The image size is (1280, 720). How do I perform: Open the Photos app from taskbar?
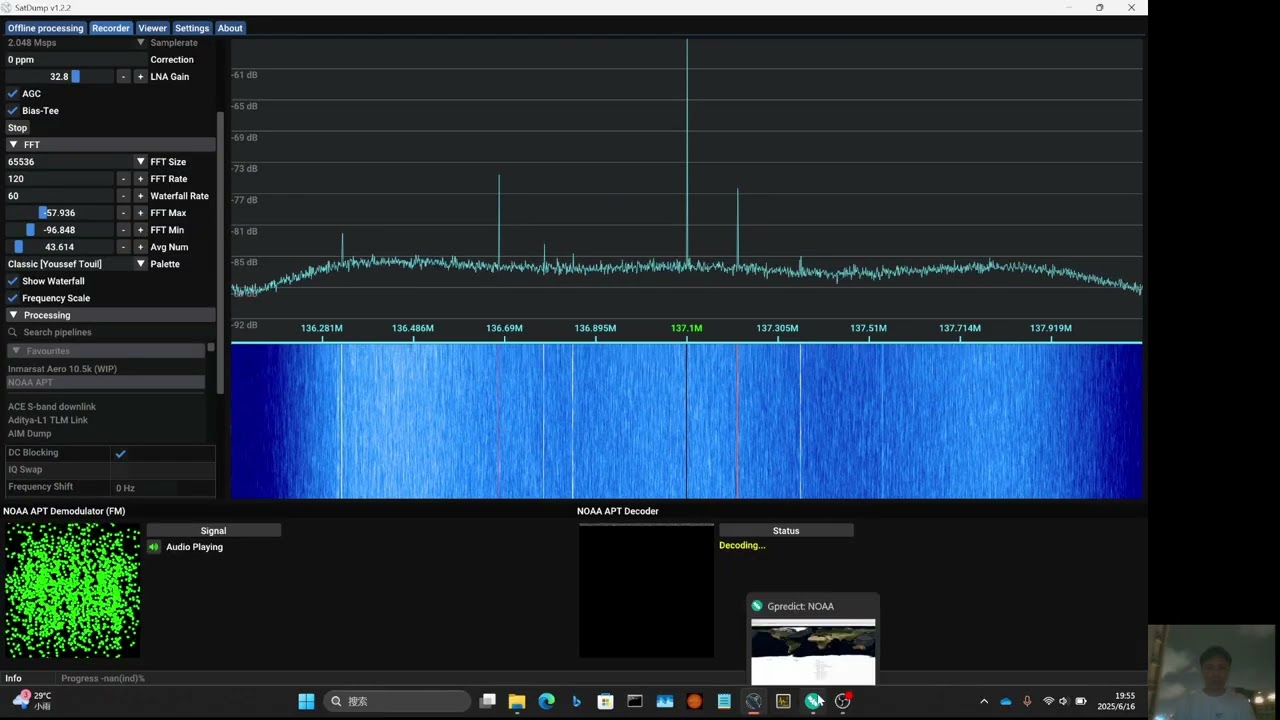pyautogui.click(x=665, y=701)
